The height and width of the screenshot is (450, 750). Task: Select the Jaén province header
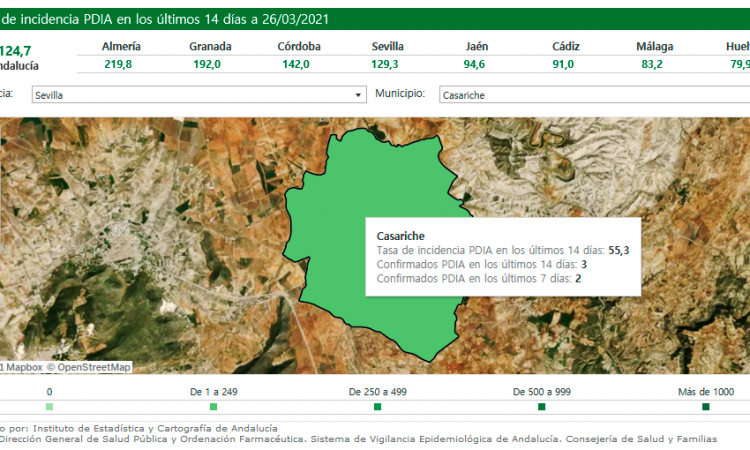pyautogui.click(x=476, y=47)
